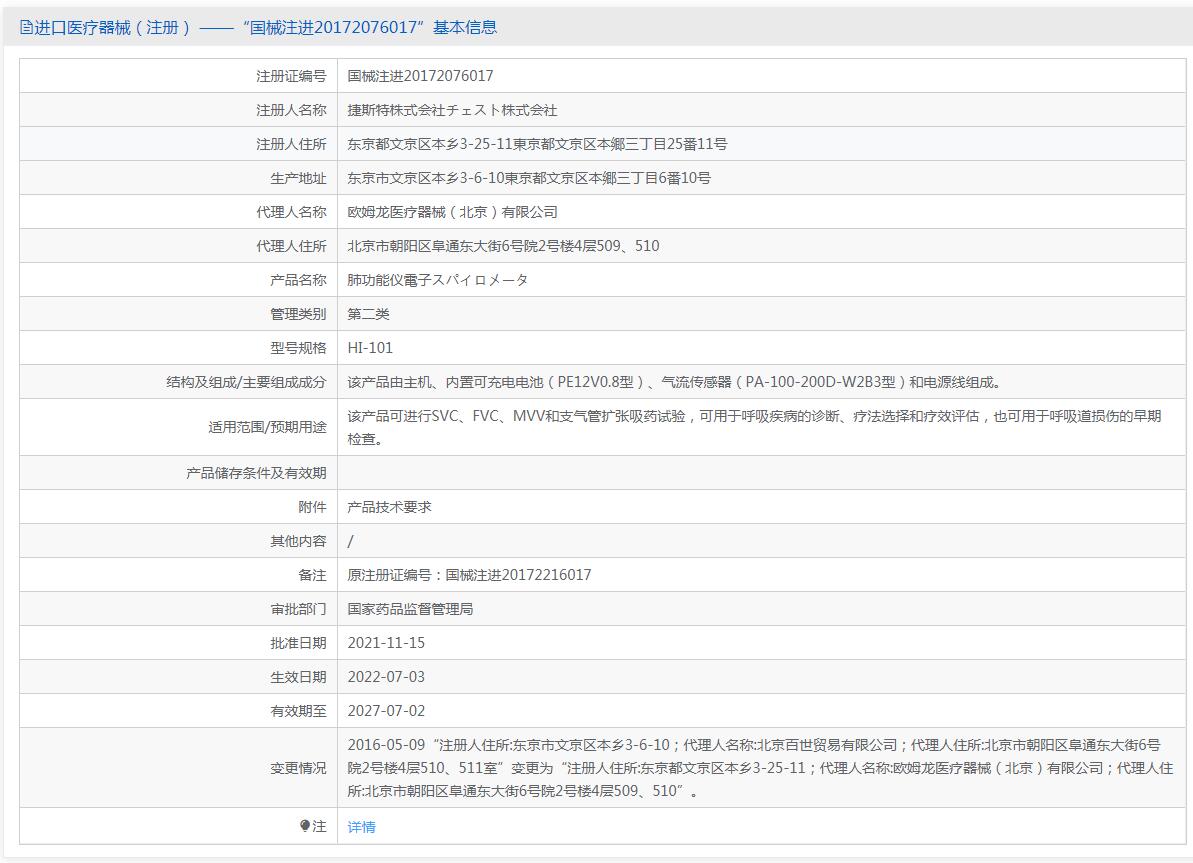Click the 结构及组成 description text
Image resolution: width=1193 pixels, height=863 pixels.
pos(673,382)
